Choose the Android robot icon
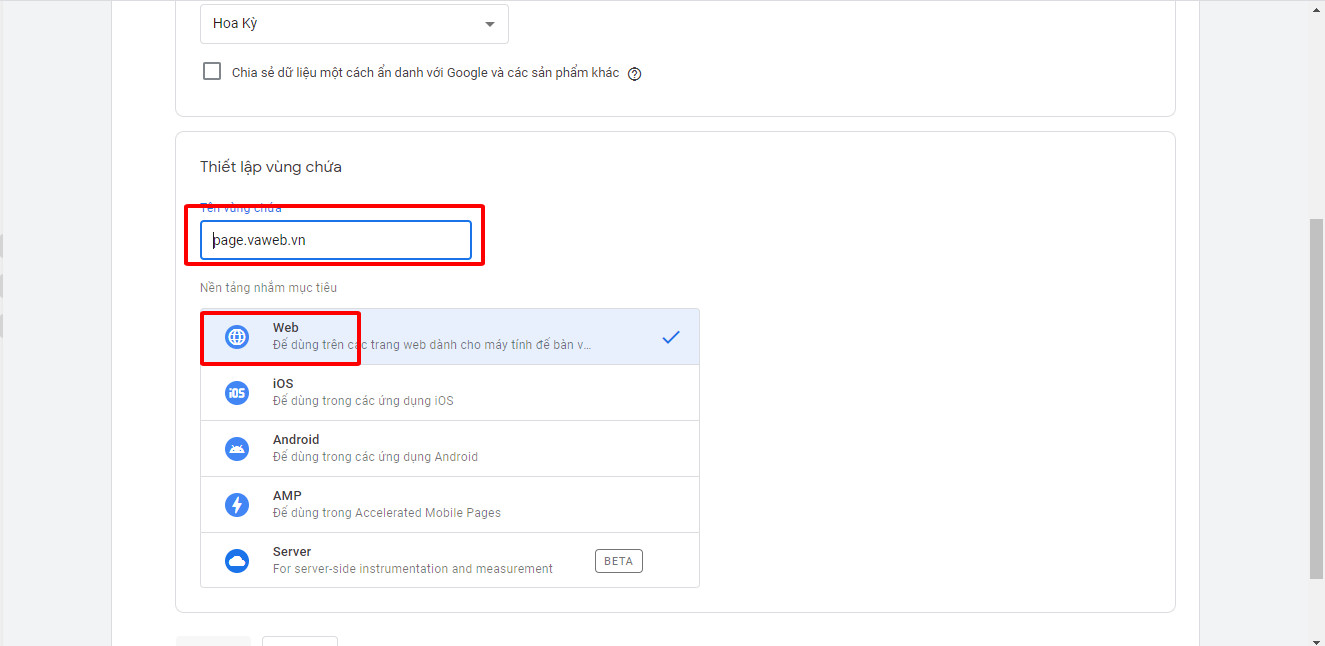 tap(237, 449)
